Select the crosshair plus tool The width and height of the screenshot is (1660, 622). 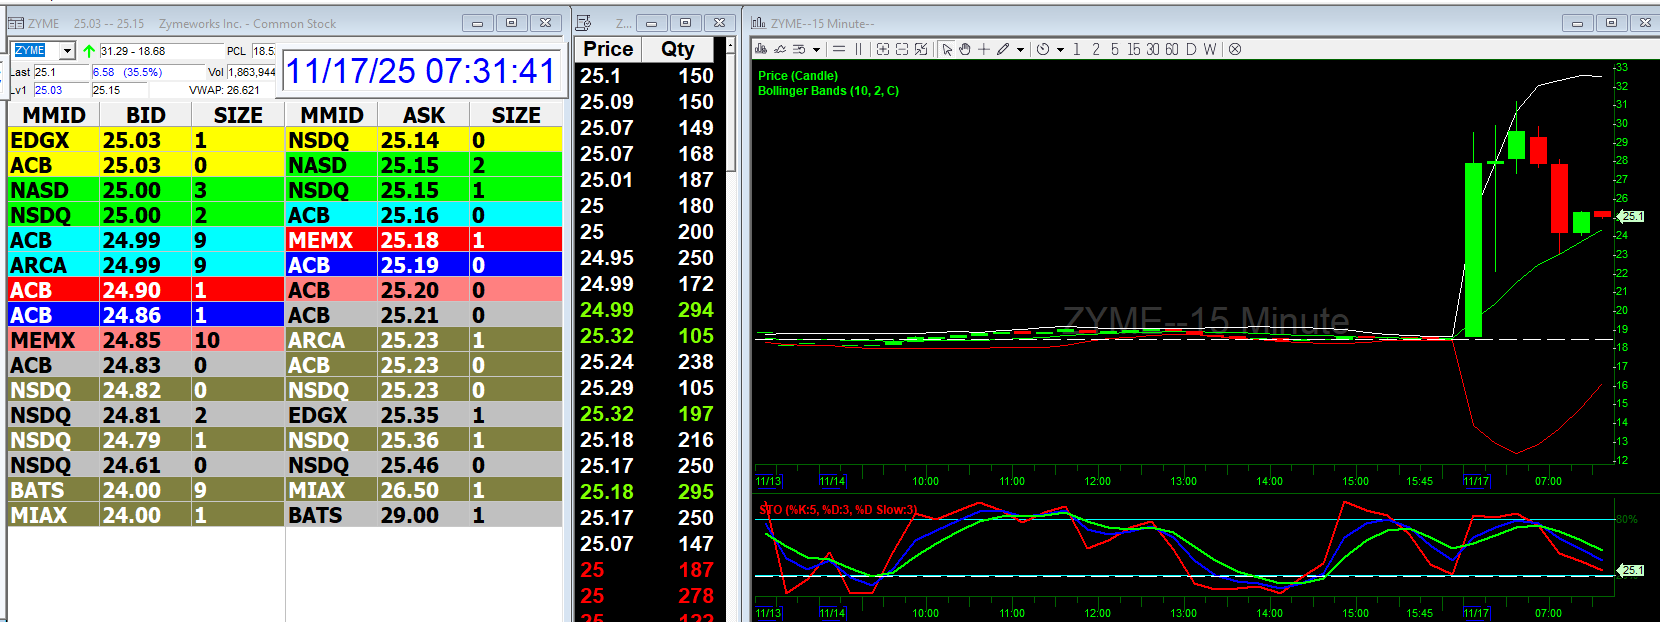pyautogui.click(x=984, y=49)
